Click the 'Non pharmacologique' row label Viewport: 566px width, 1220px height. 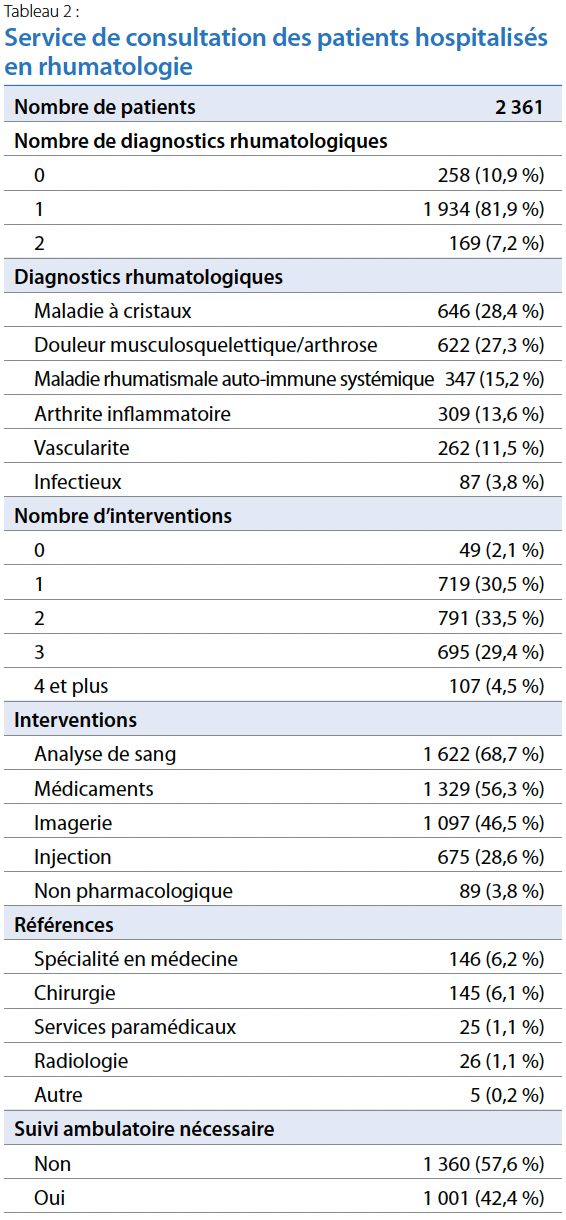[133, 890]
